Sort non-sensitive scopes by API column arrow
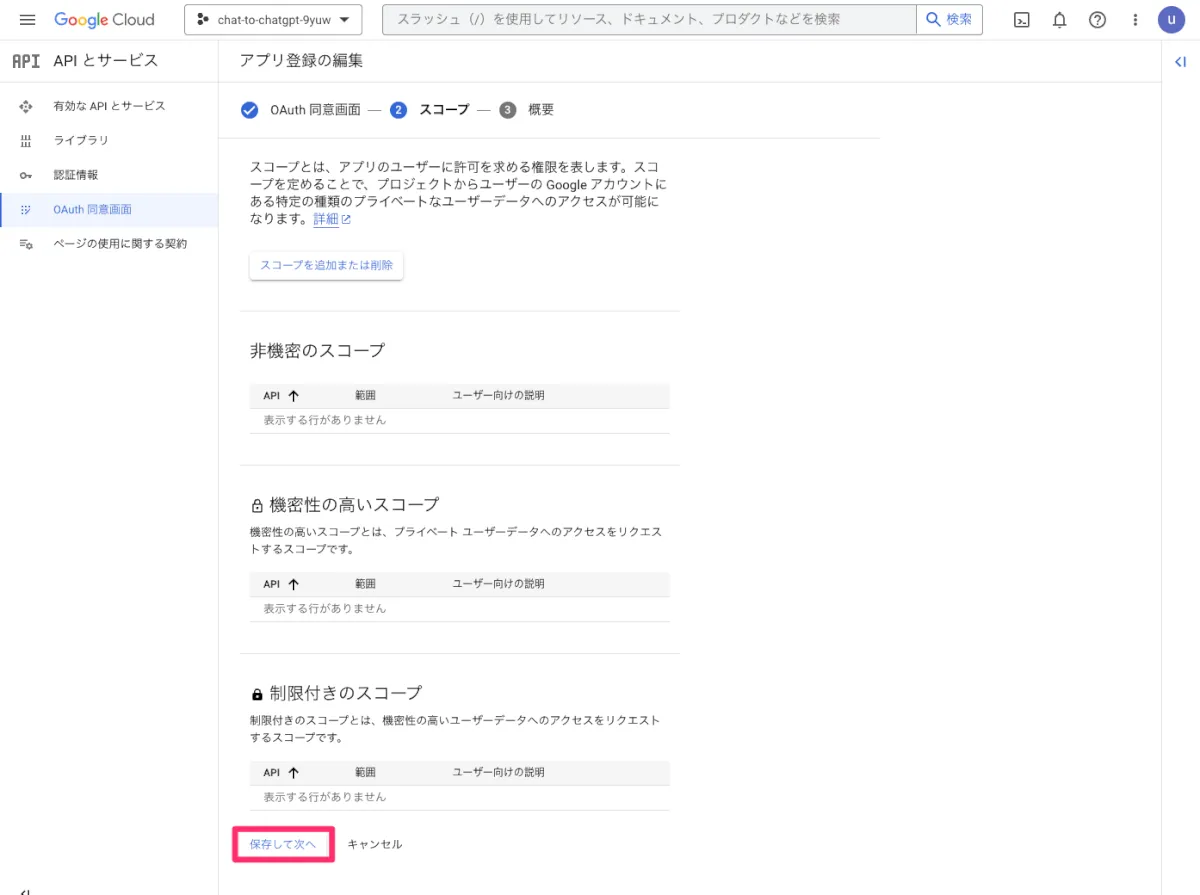1200x895 pixels. pos(293,396)
